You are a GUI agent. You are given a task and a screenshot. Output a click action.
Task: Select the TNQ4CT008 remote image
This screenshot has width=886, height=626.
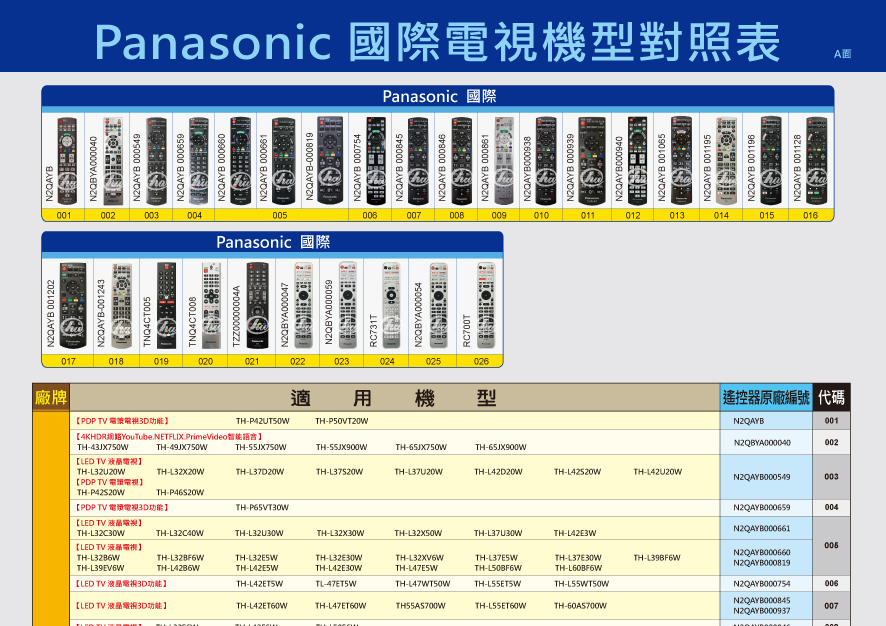tap(211, 305)
